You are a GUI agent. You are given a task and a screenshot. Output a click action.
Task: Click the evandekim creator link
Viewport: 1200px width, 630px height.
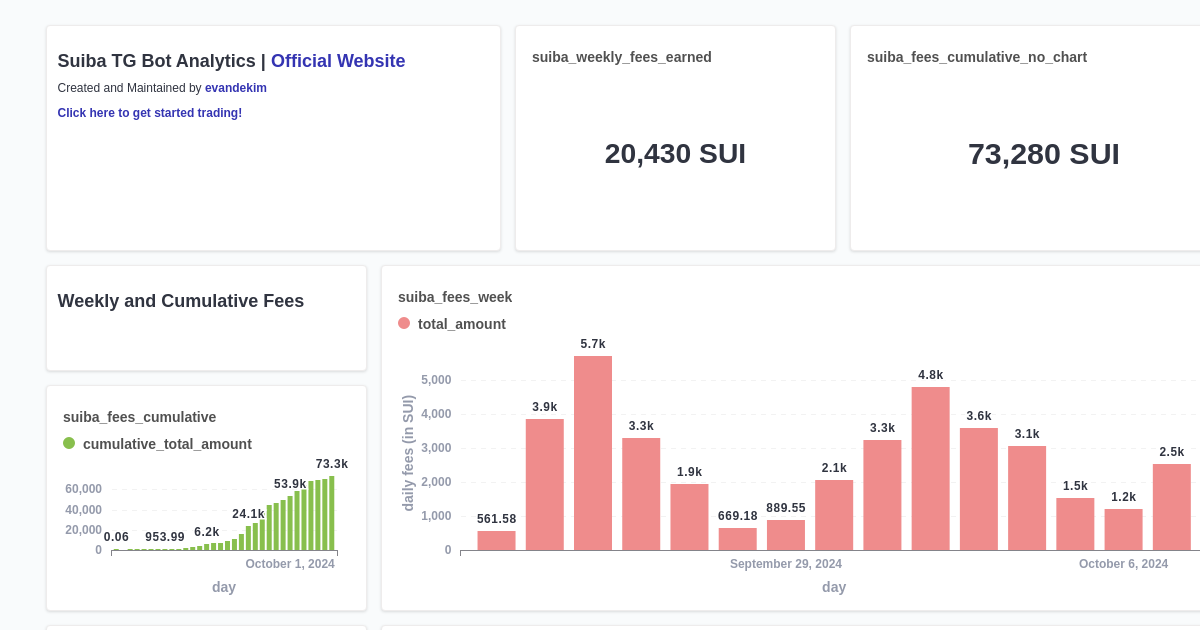click(x=235, y=88)
